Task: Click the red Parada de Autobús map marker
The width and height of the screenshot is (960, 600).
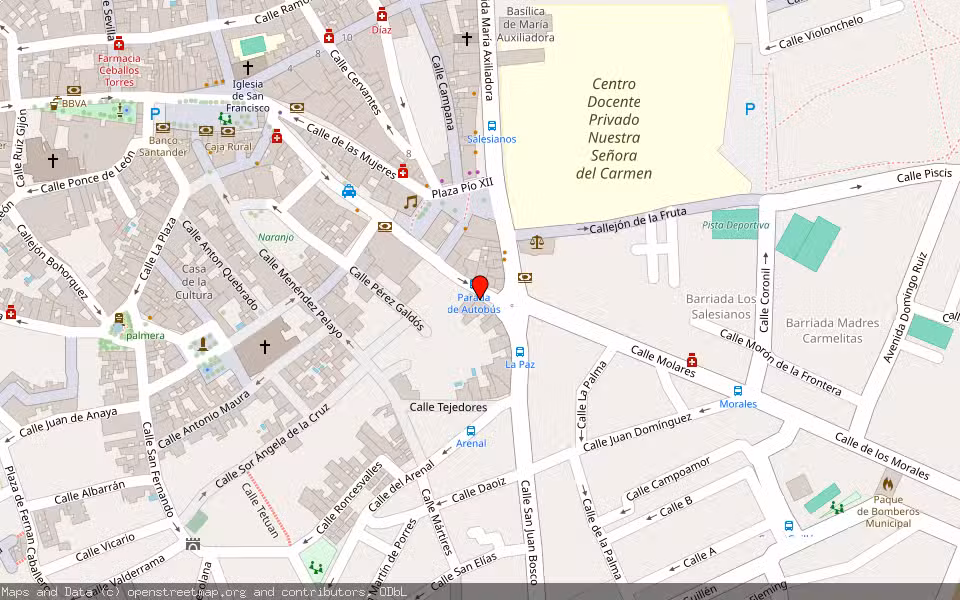Action: pos(481,283)
